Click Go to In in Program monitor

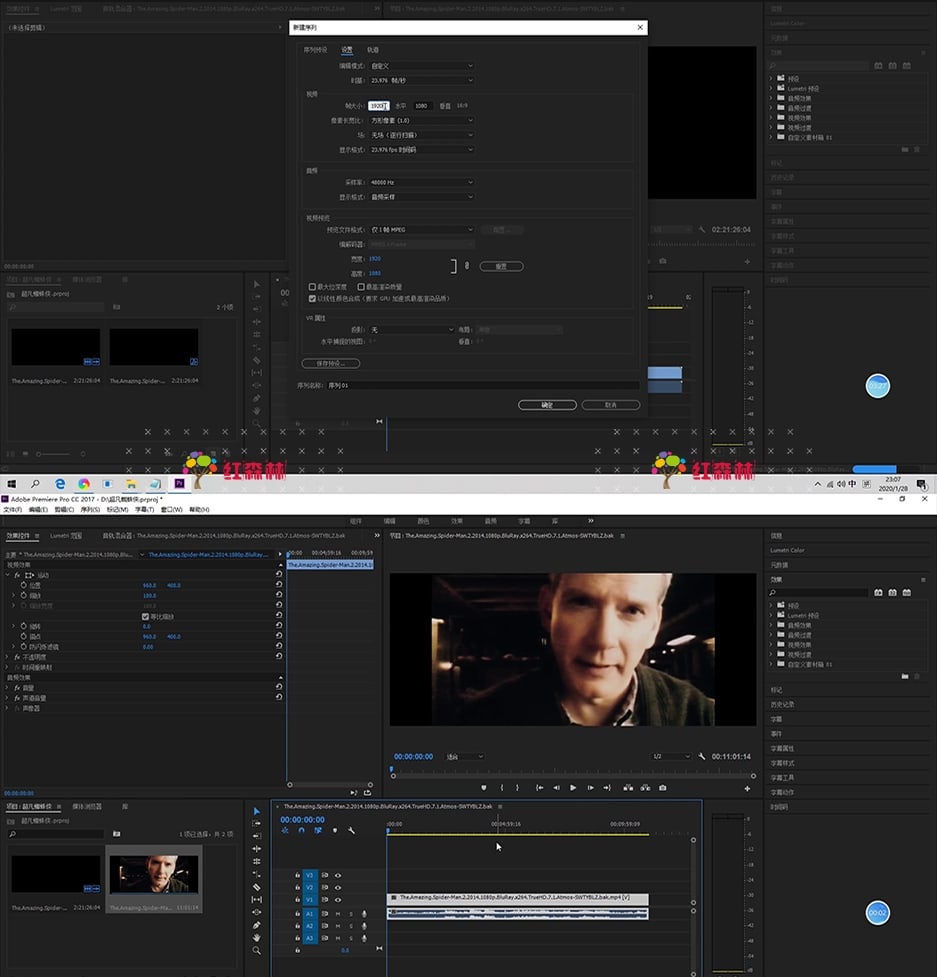coord(540,788)
